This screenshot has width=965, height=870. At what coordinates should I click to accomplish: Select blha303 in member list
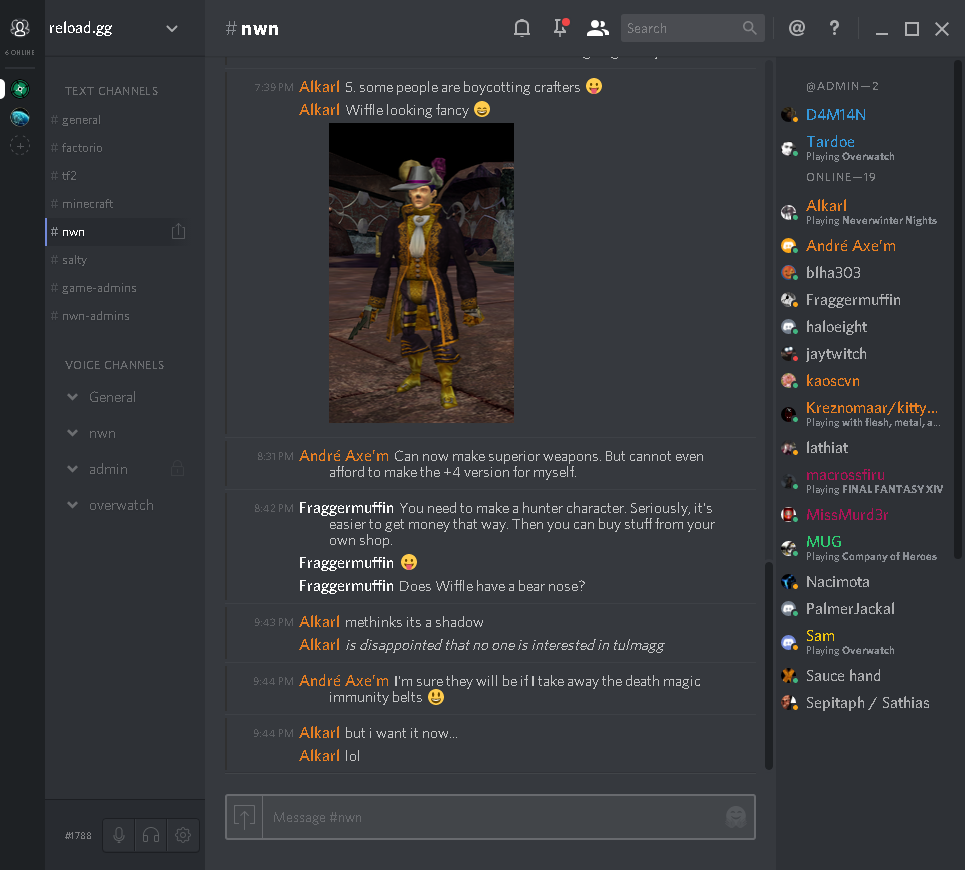(865, 273)
